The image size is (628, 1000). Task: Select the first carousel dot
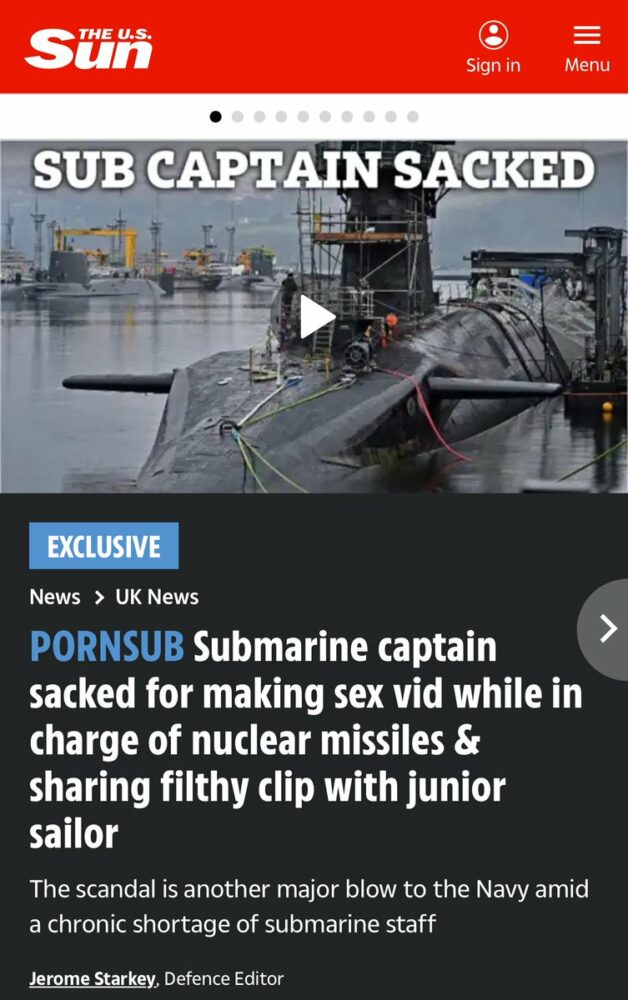(x=215, y=117)
